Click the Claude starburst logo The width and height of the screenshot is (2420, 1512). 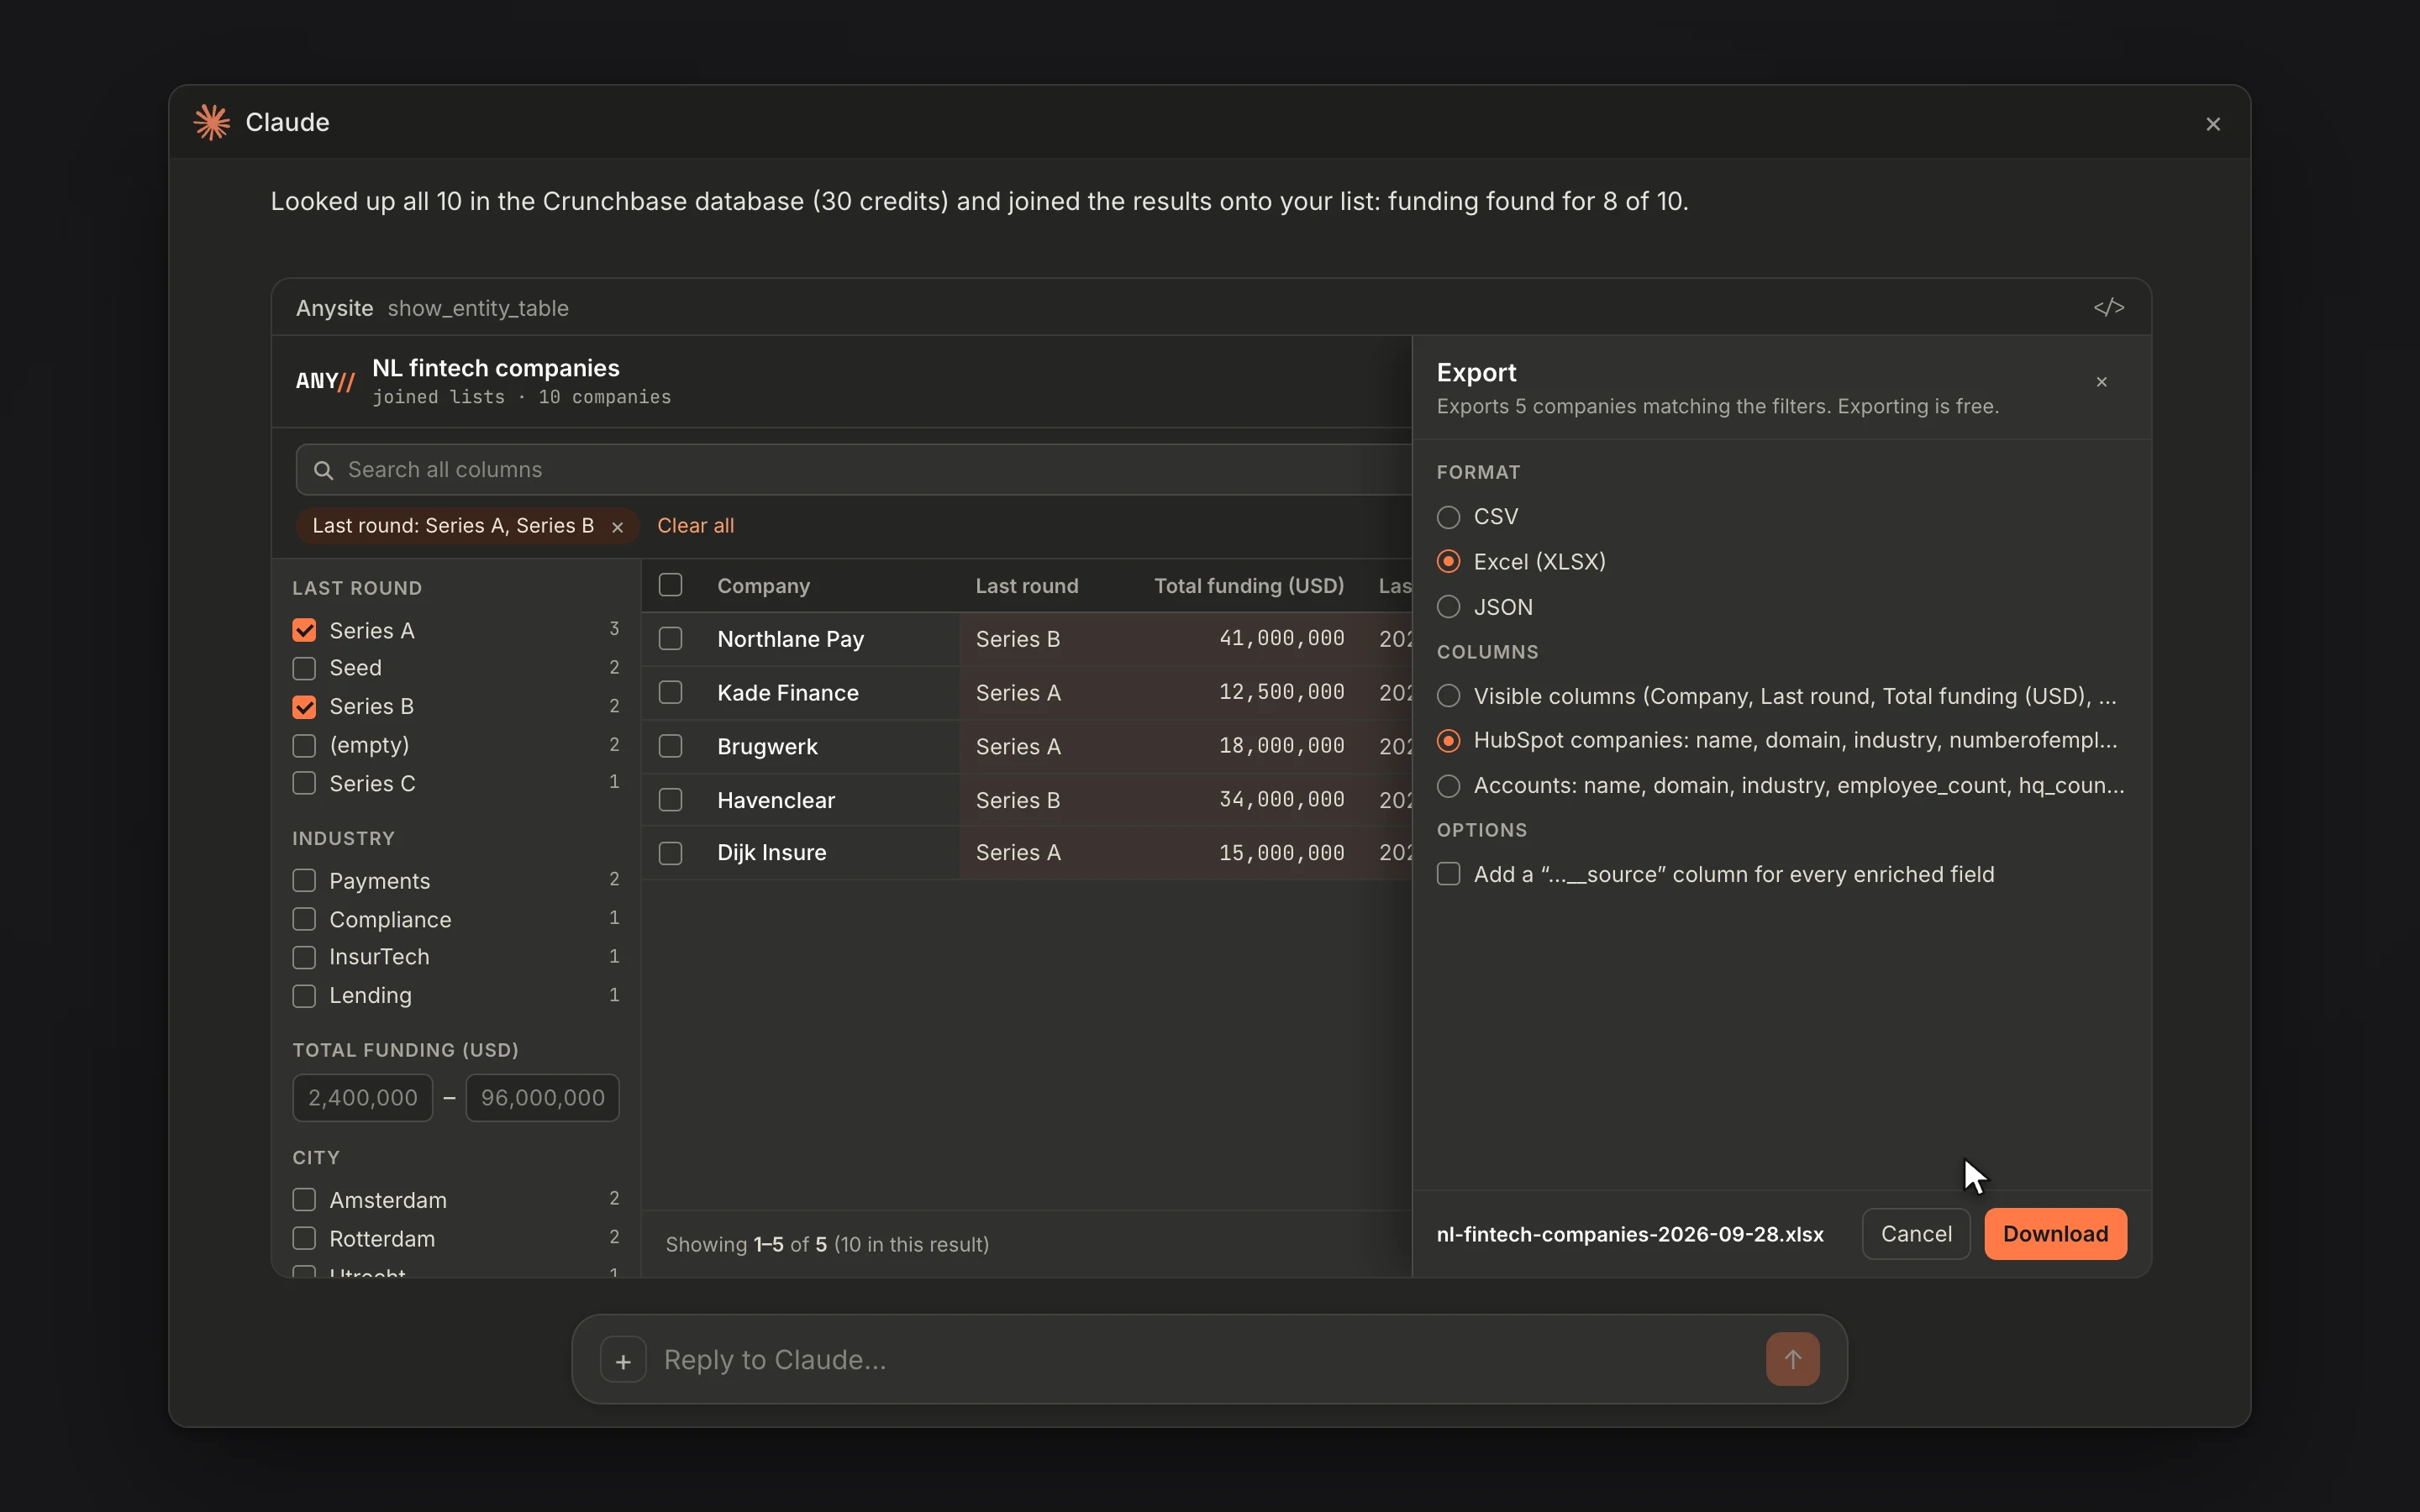point(212,122)
